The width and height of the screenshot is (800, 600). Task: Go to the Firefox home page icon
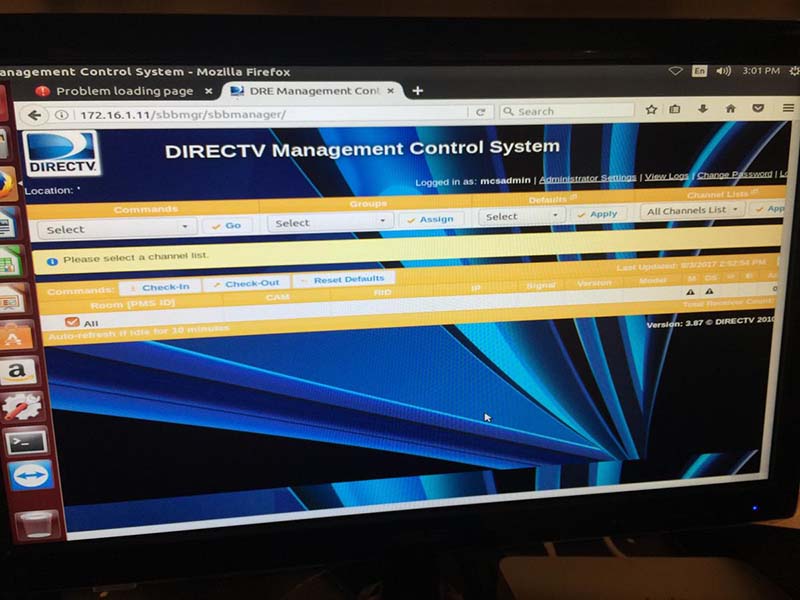[731, 108]
